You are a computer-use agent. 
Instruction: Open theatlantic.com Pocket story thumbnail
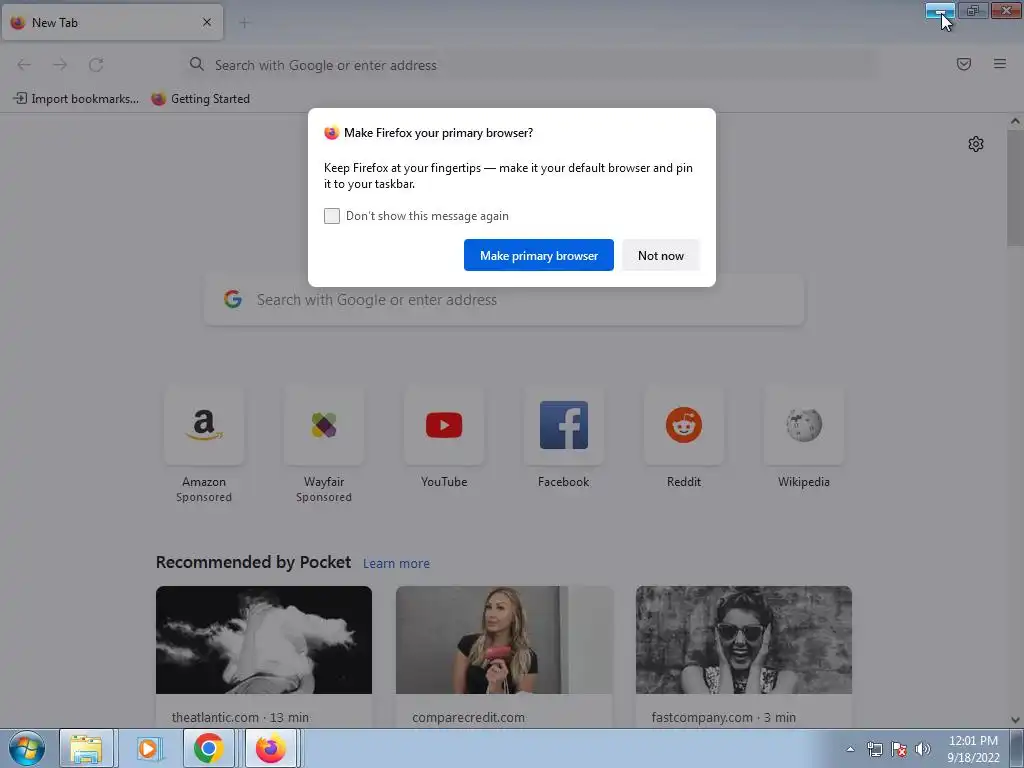tap(264, 640)
